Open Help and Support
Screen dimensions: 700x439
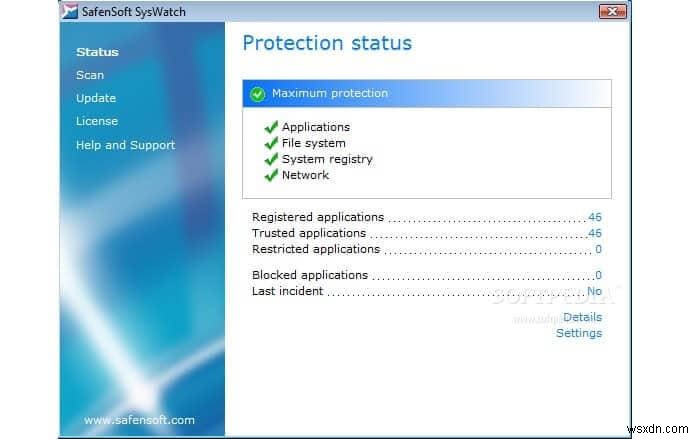(x=125, y=145)
